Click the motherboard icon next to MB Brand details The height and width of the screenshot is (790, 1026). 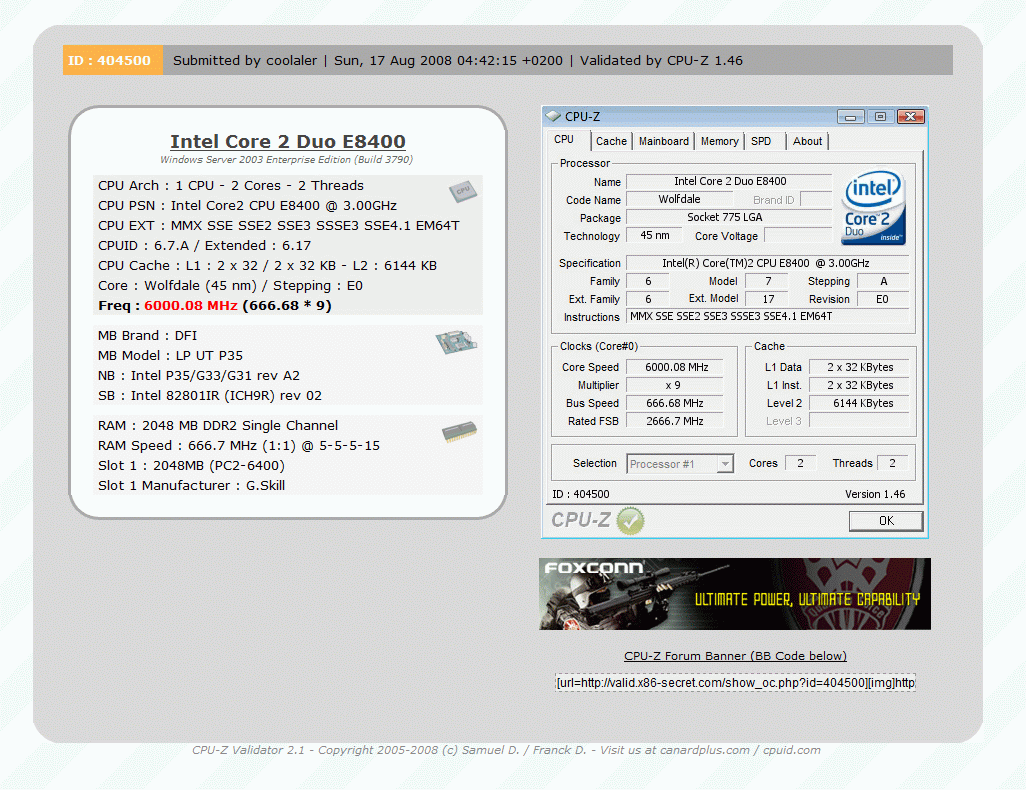[456, 341]
